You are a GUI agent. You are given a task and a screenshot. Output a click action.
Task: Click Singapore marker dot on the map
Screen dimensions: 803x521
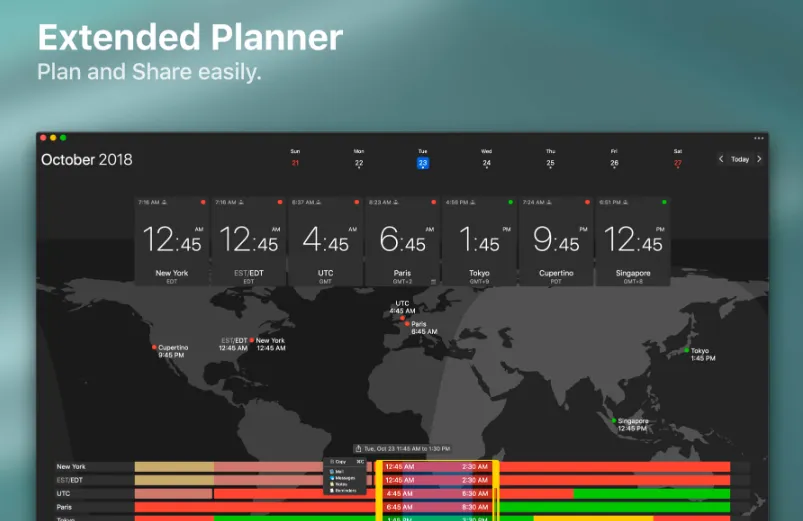tap(614, 421)
